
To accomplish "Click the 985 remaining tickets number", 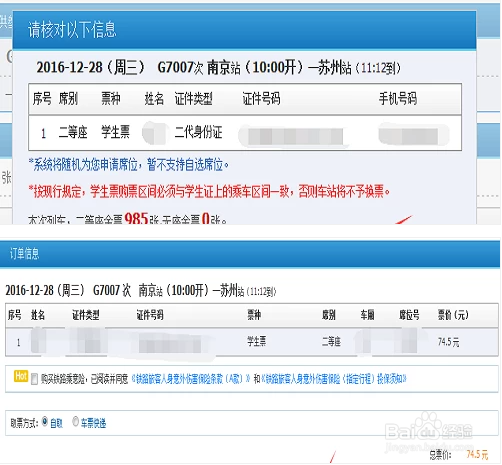I will [x=136, y=219].
